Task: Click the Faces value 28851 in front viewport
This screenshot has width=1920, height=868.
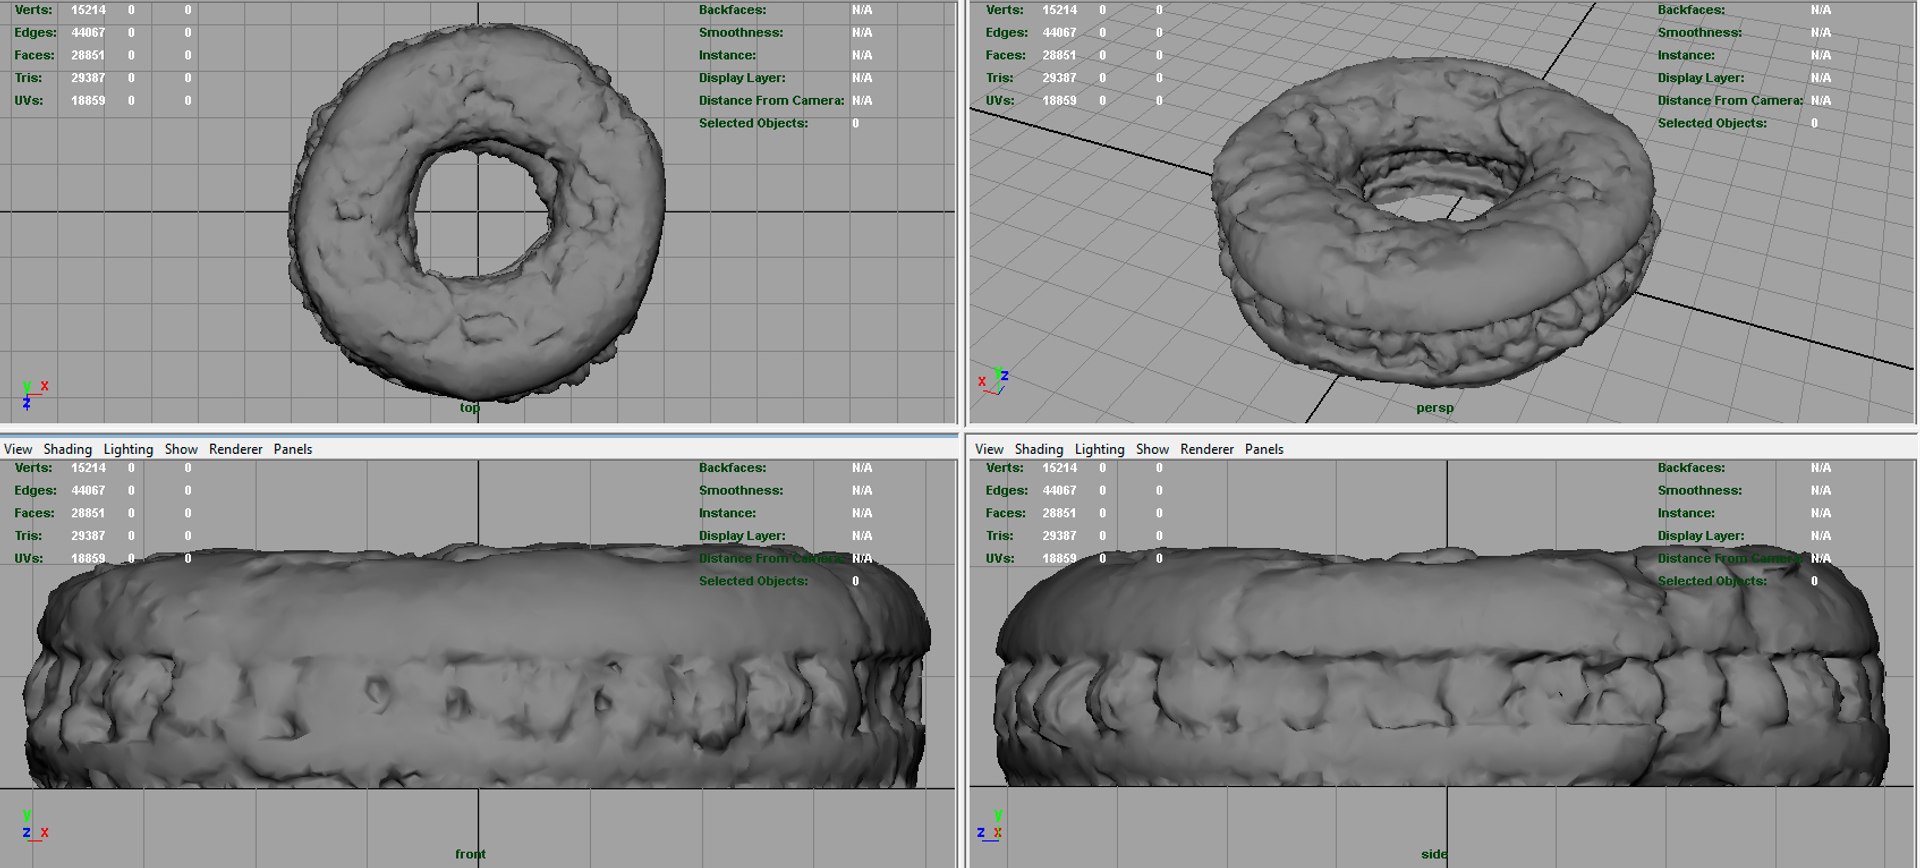Action: tap(88, 513)
